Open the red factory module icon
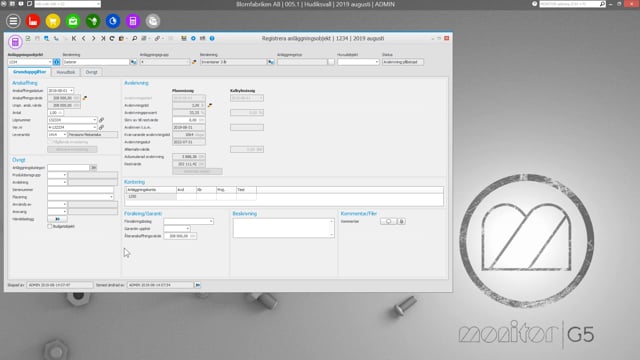Viewport: 640px width, 360px height. [x=33, y=21]
